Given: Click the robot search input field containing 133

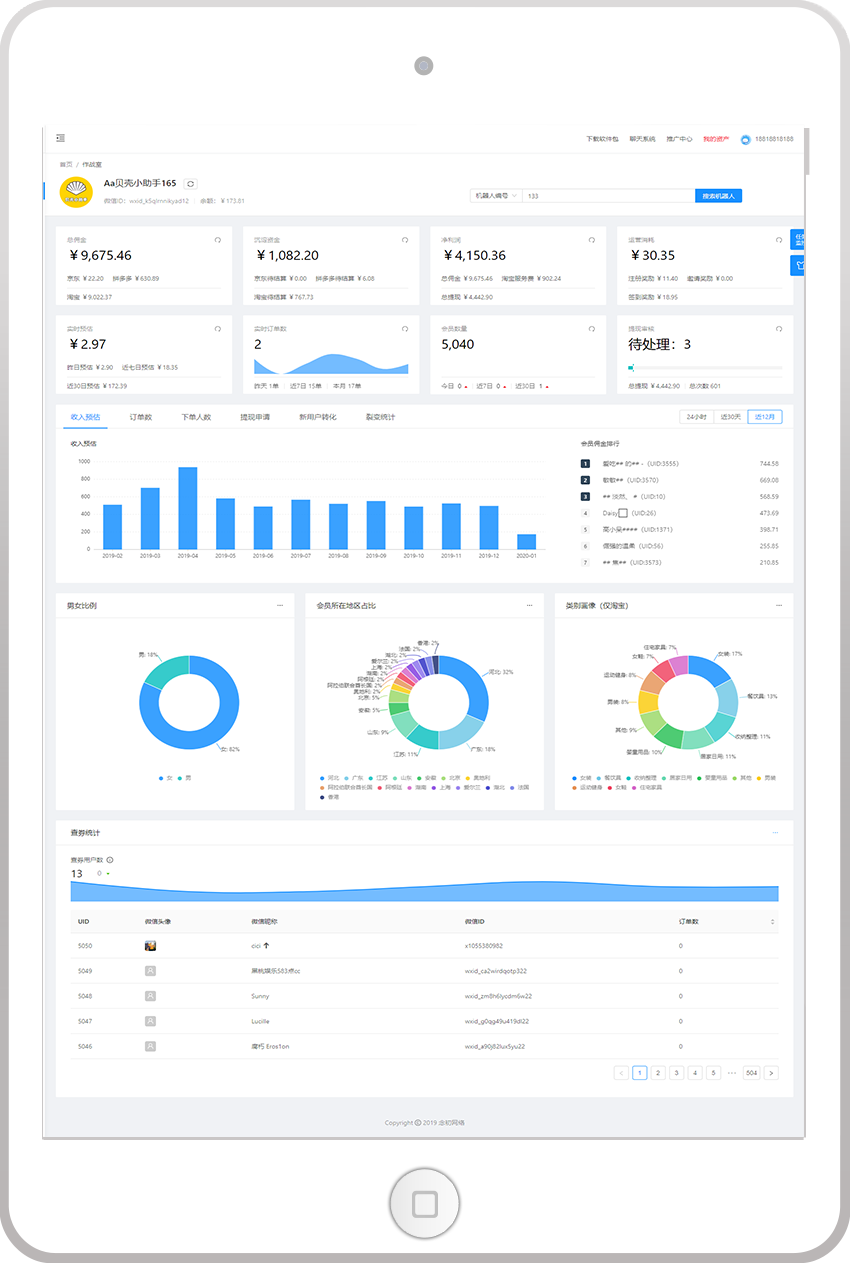Looking at the screenshot, I should (608, 196).
